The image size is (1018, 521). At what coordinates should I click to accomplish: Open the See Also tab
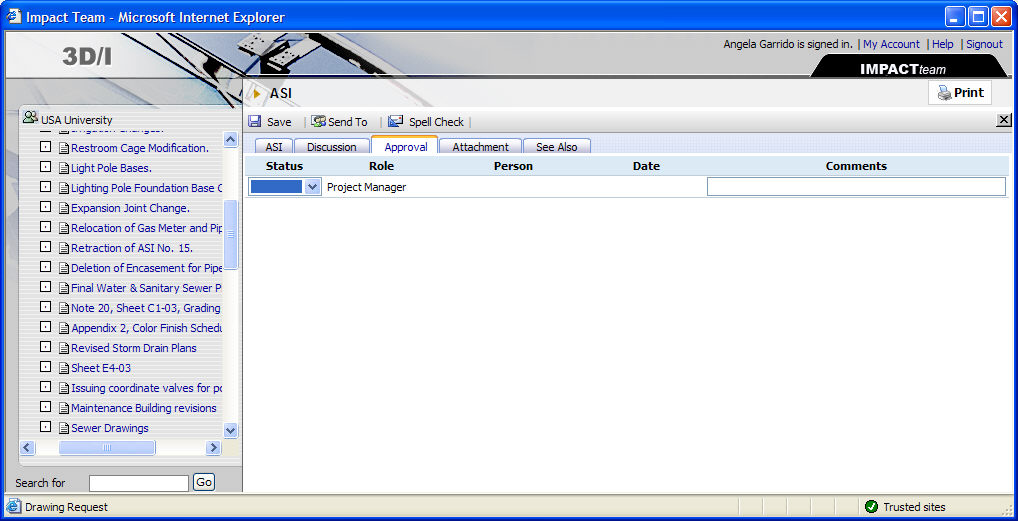tap(556, 147)
